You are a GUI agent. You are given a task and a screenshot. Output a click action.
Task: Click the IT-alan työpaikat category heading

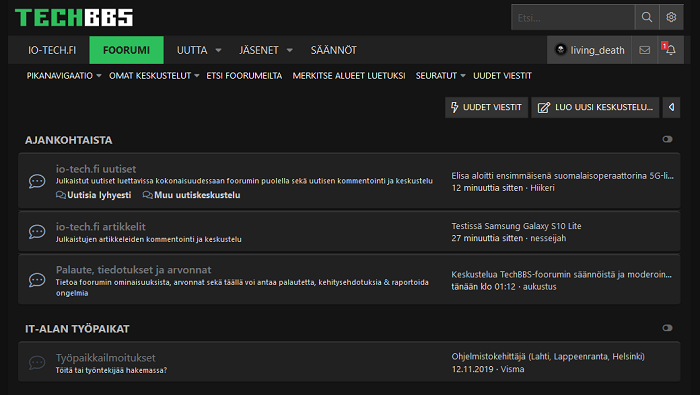(77, 329)
